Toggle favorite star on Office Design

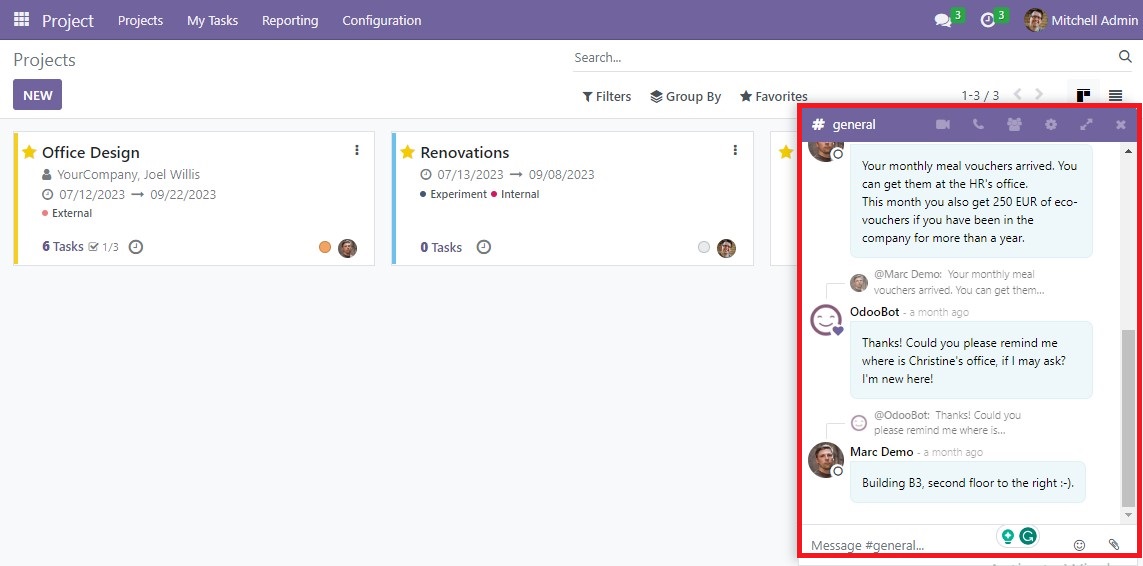point(29,152)
